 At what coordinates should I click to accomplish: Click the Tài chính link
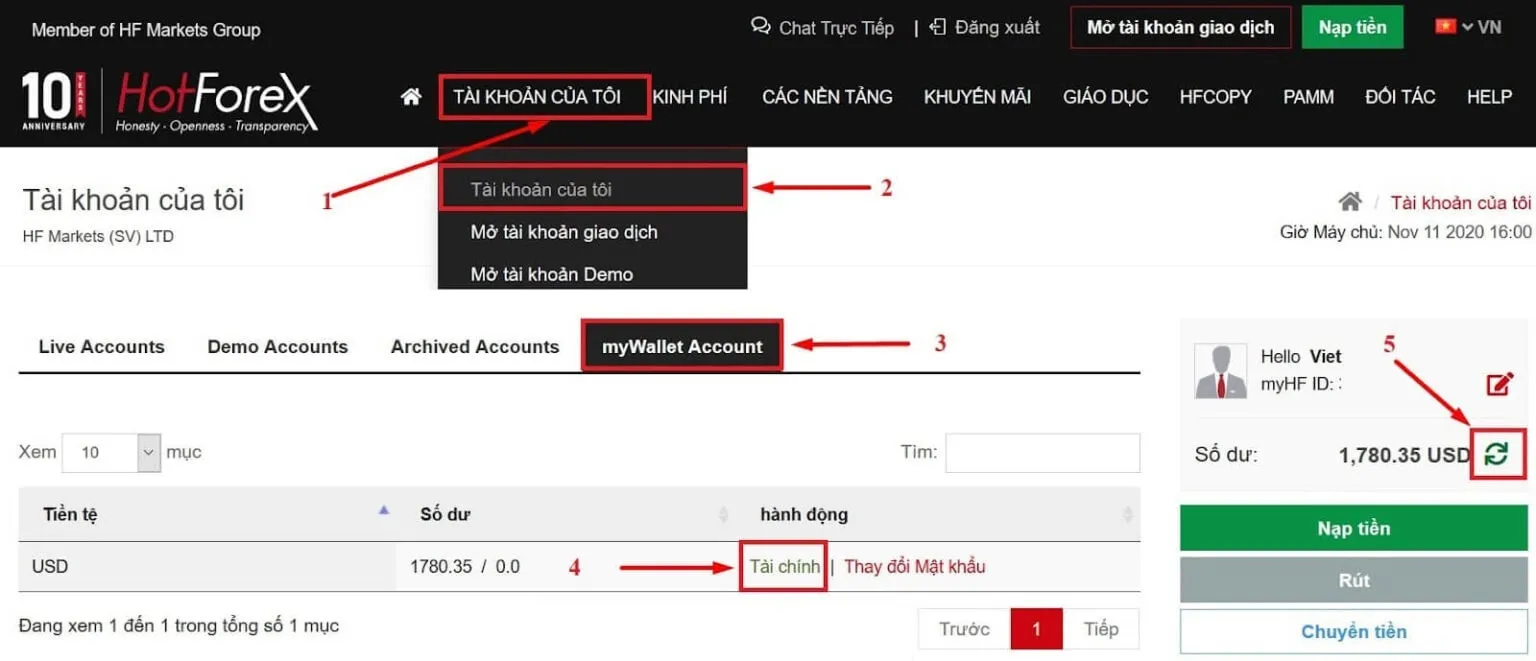(785, 566)
